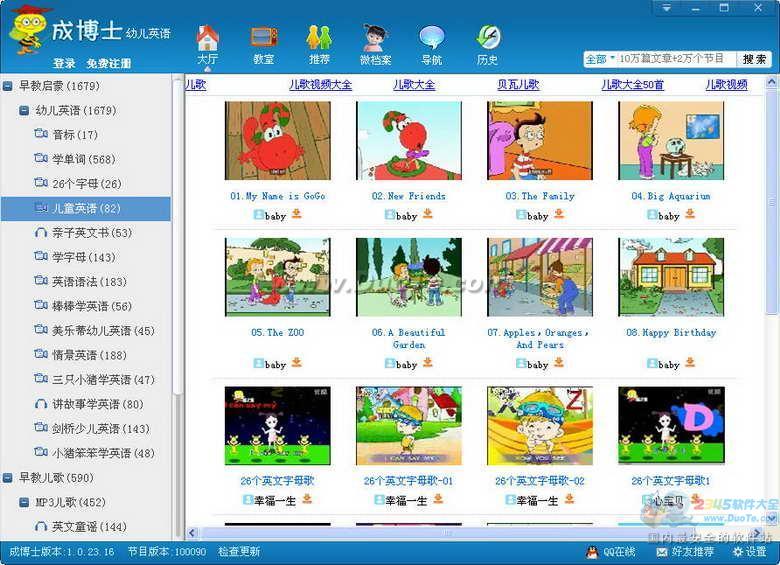Click the content vertical scrollbar thumb
Screen dimensions: 780x565
(772, 201)
